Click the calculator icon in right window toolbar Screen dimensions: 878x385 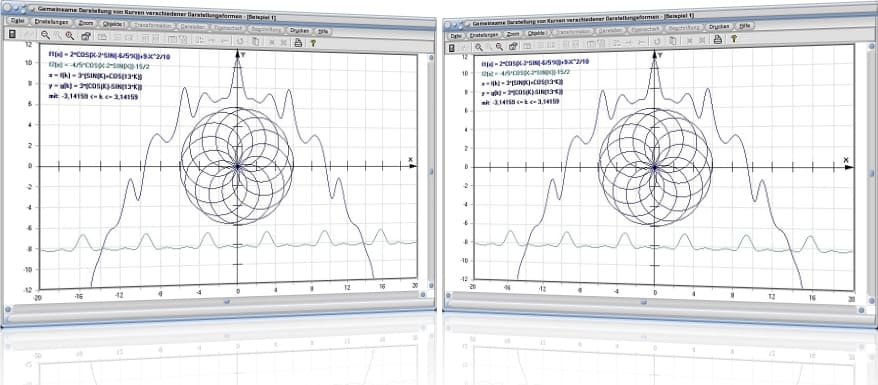coord(452,49)
